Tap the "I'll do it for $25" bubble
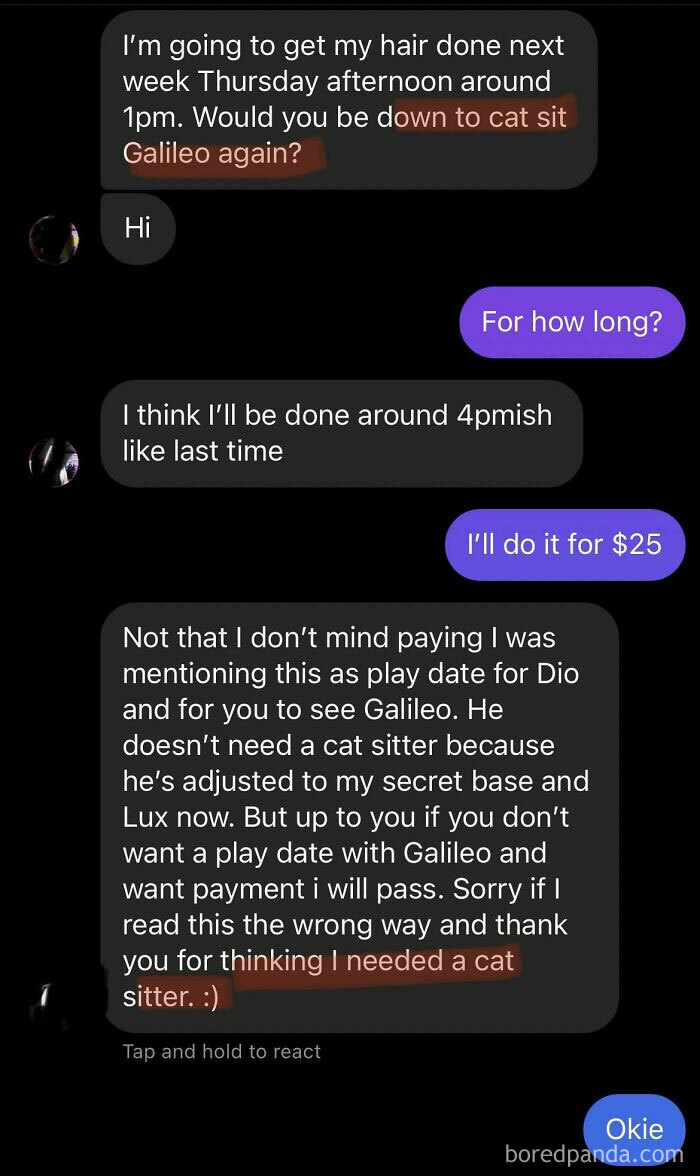This screenshot has width=700, height=1176. (564, 544)
